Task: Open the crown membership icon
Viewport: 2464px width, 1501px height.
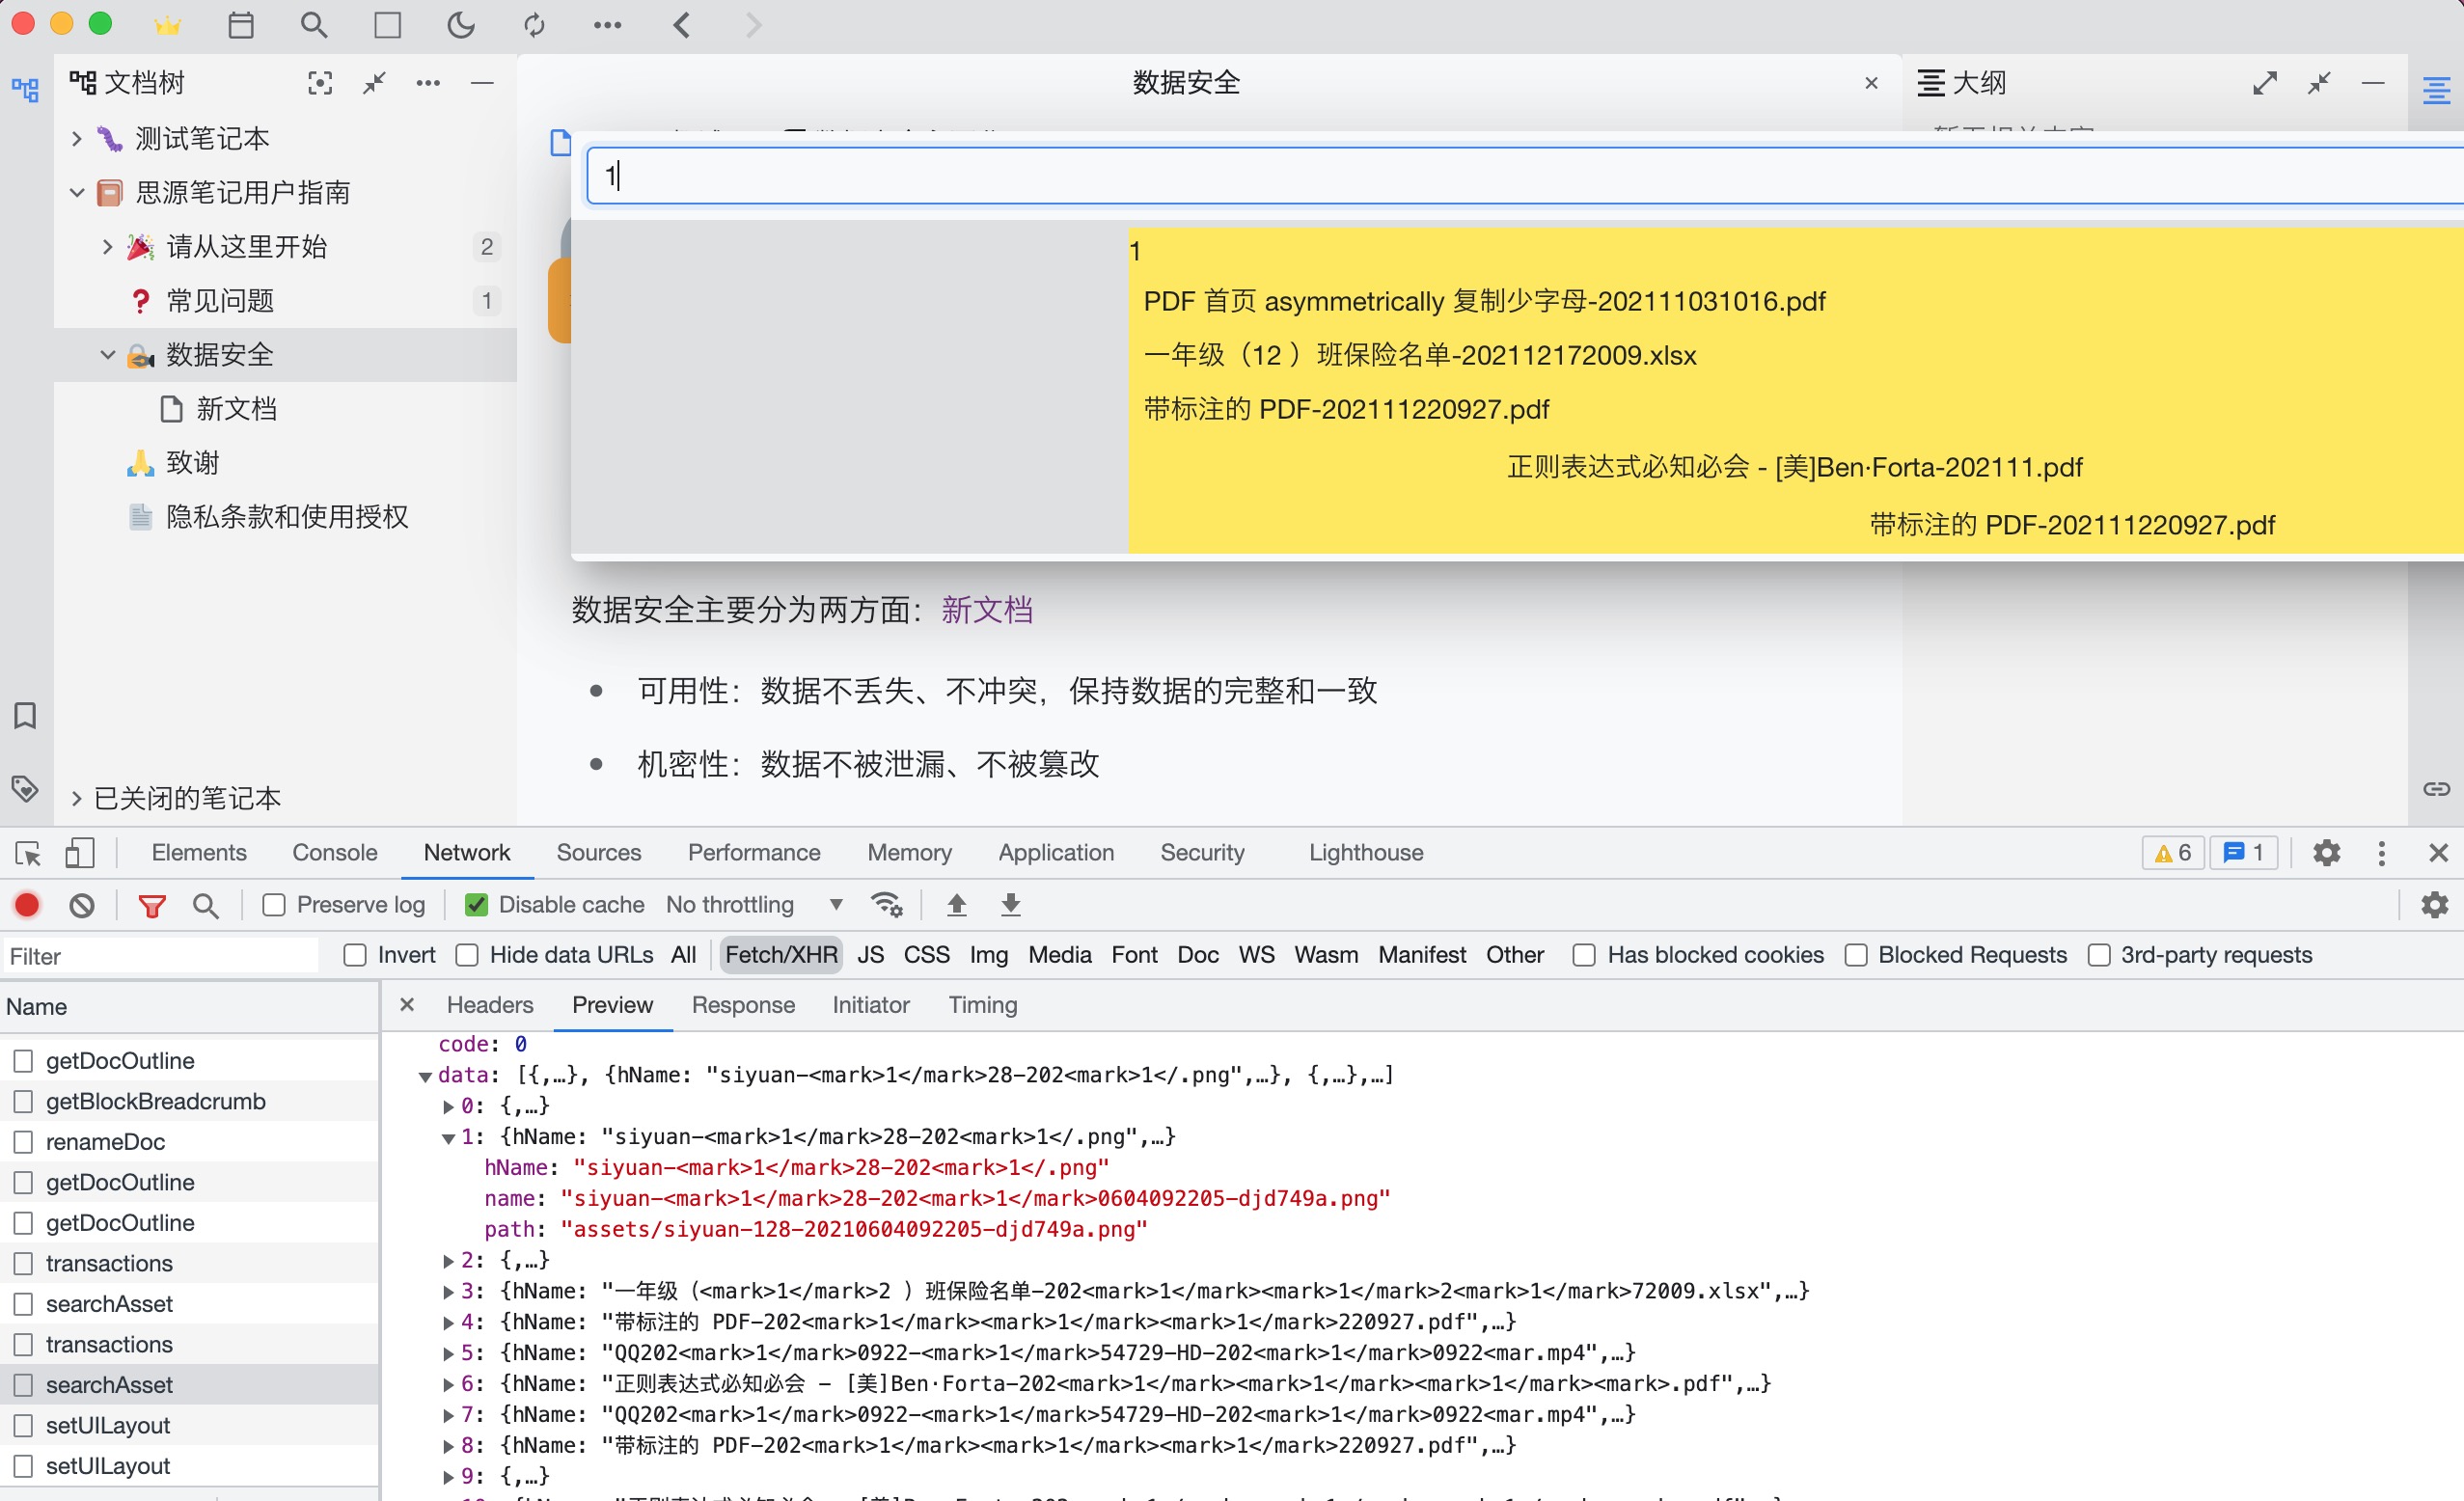Action: click(x=167, y=25)
